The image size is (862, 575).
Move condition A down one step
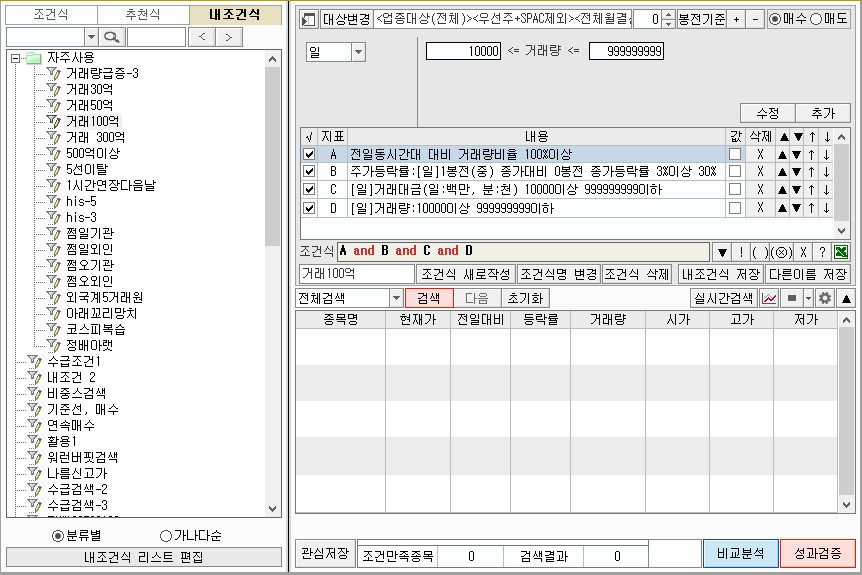coord(797,155)
